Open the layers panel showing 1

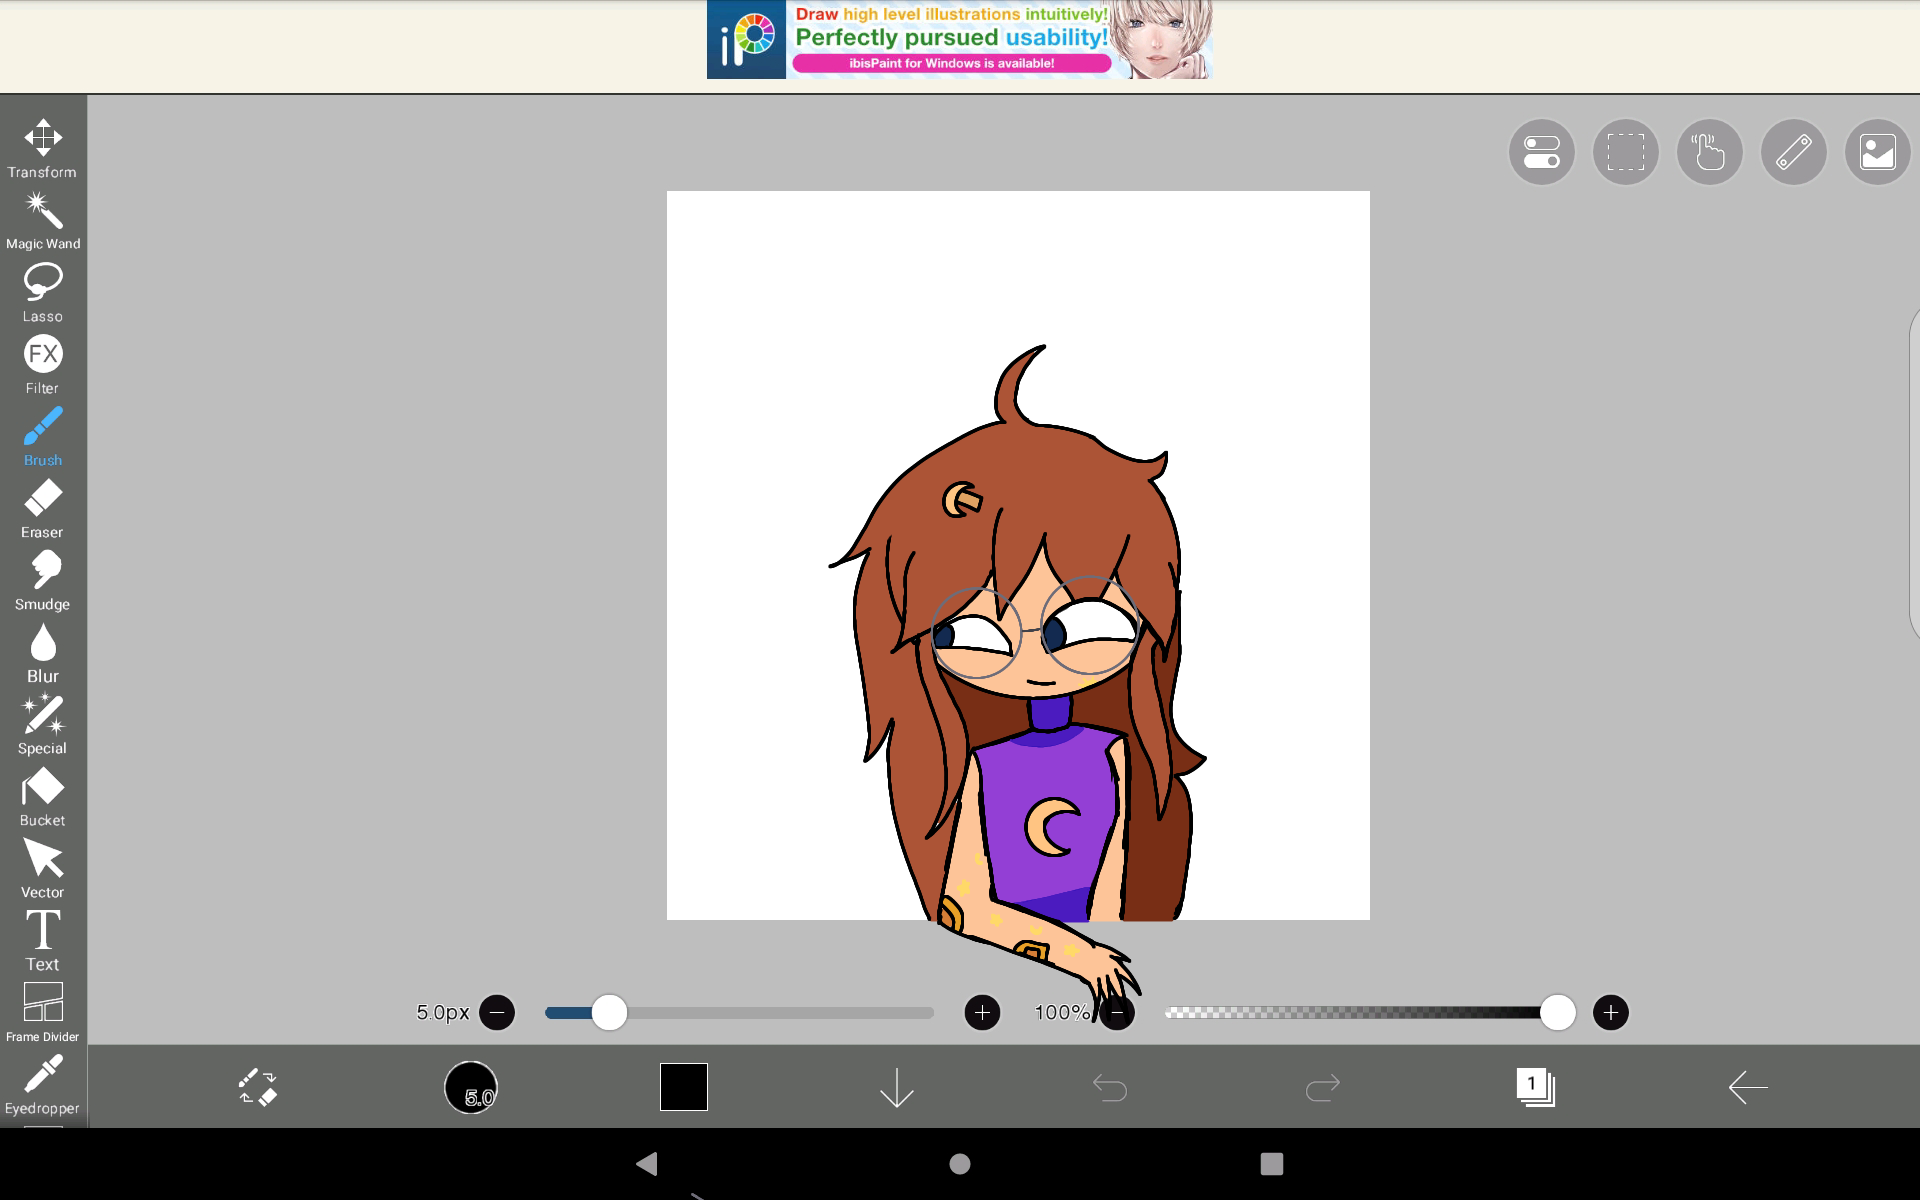[x=1536, y=1087]
